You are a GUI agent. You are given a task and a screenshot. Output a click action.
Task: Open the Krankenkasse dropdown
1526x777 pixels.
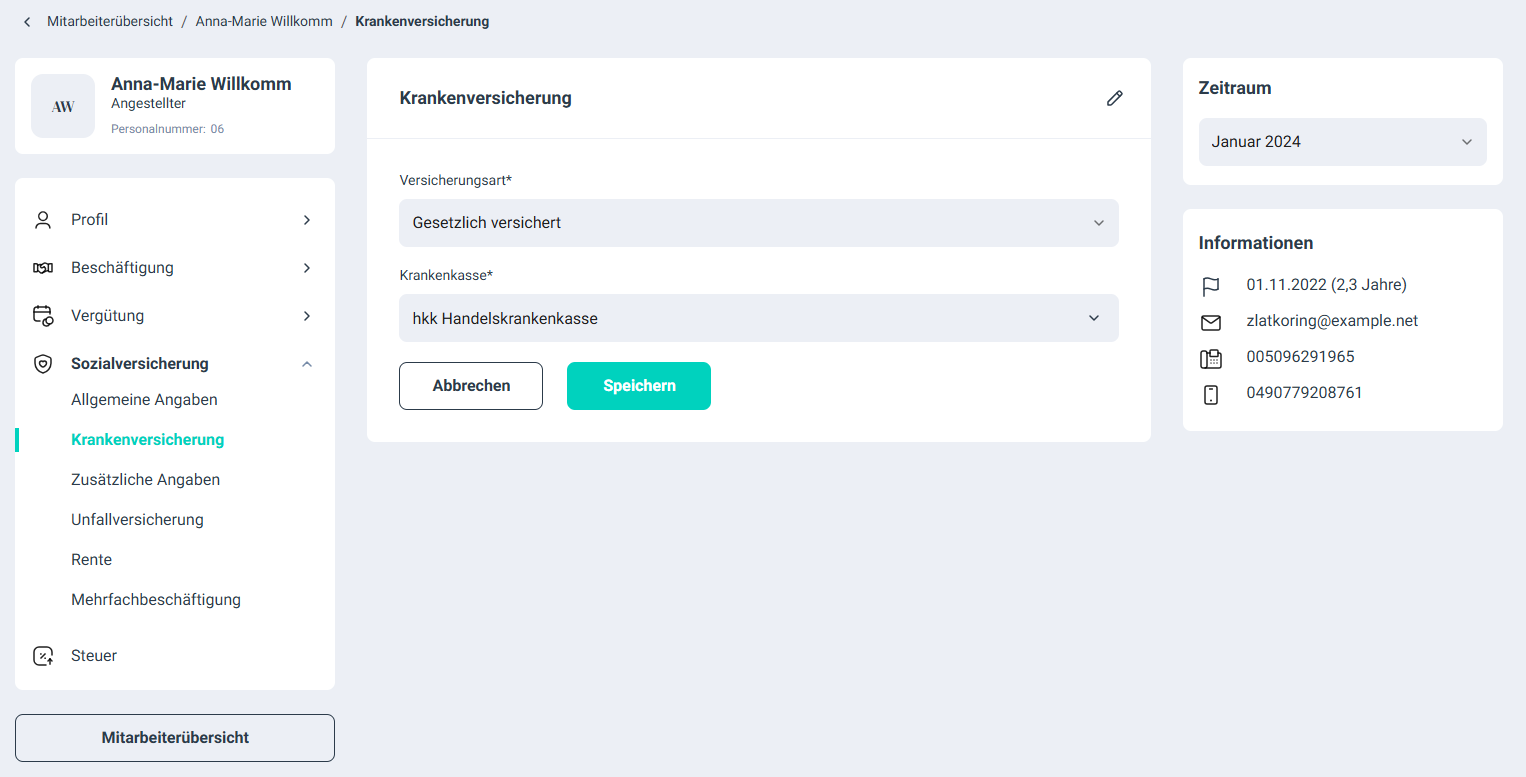tap(758, 318)
